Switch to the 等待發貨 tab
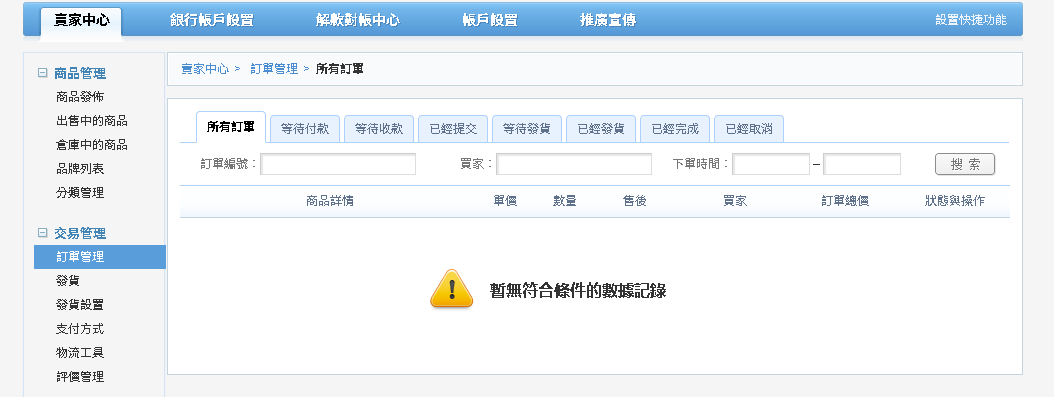Screen dimensions: 1054x397 coord(527,129)
